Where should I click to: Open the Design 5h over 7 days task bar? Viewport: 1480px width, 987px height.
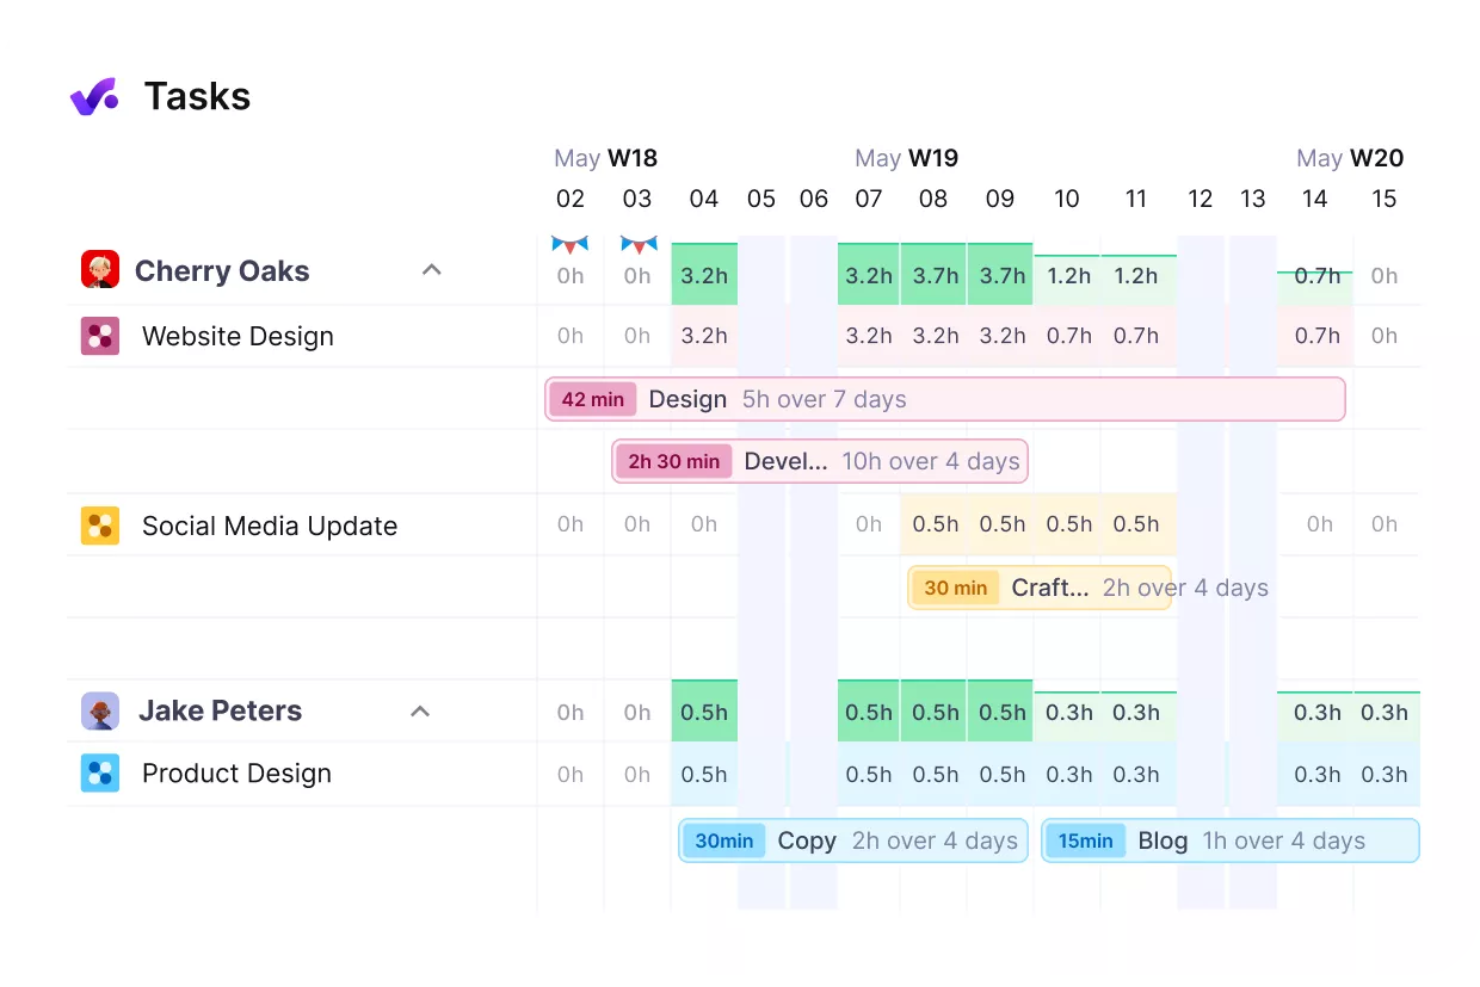(945, 399)
